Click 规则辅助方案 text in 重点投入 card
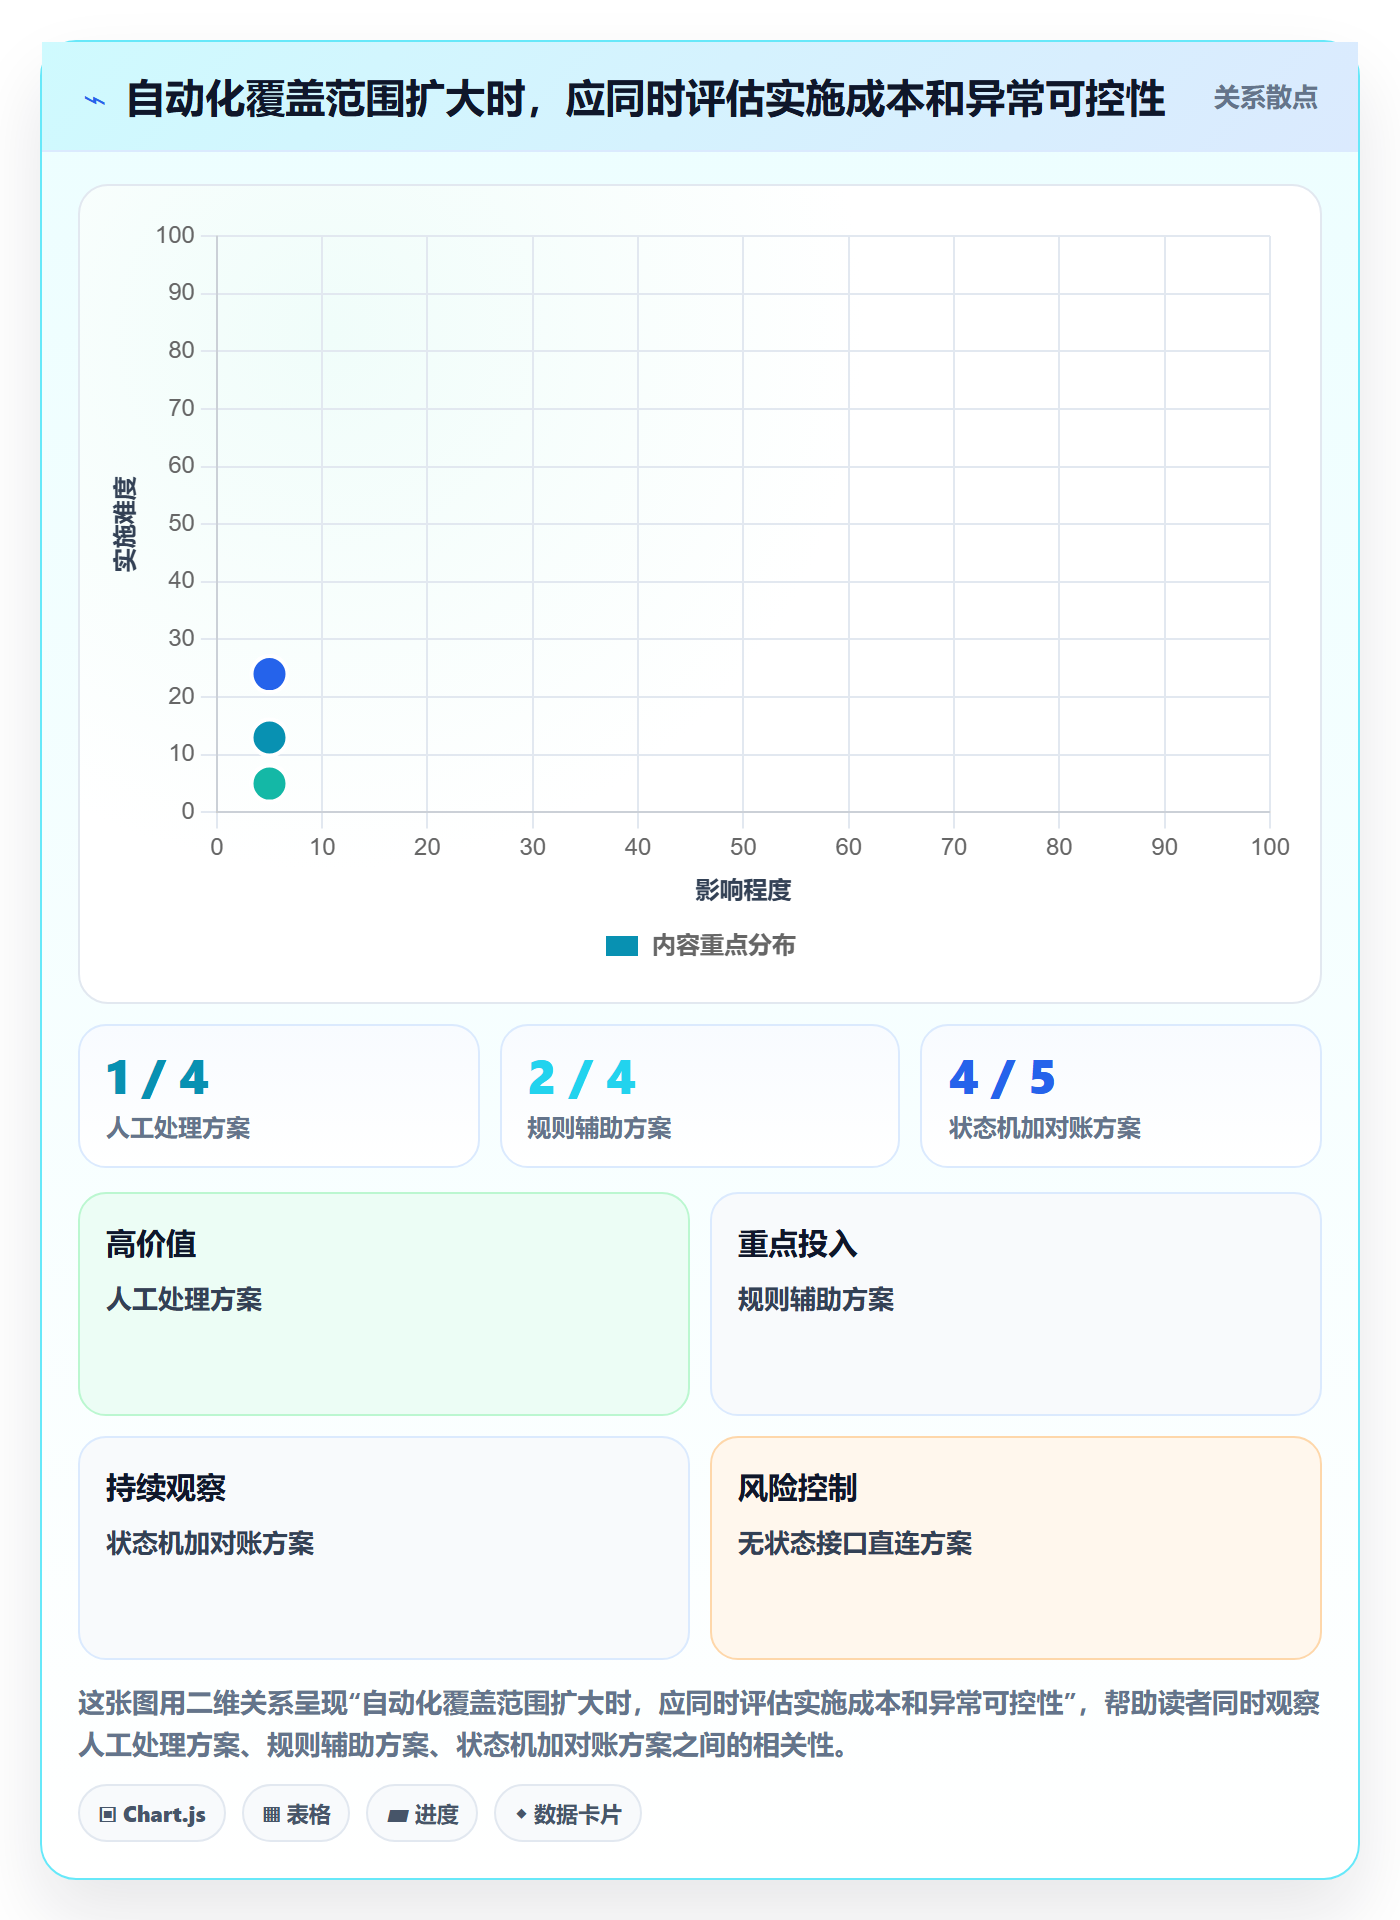 [x=816, y=1299]
